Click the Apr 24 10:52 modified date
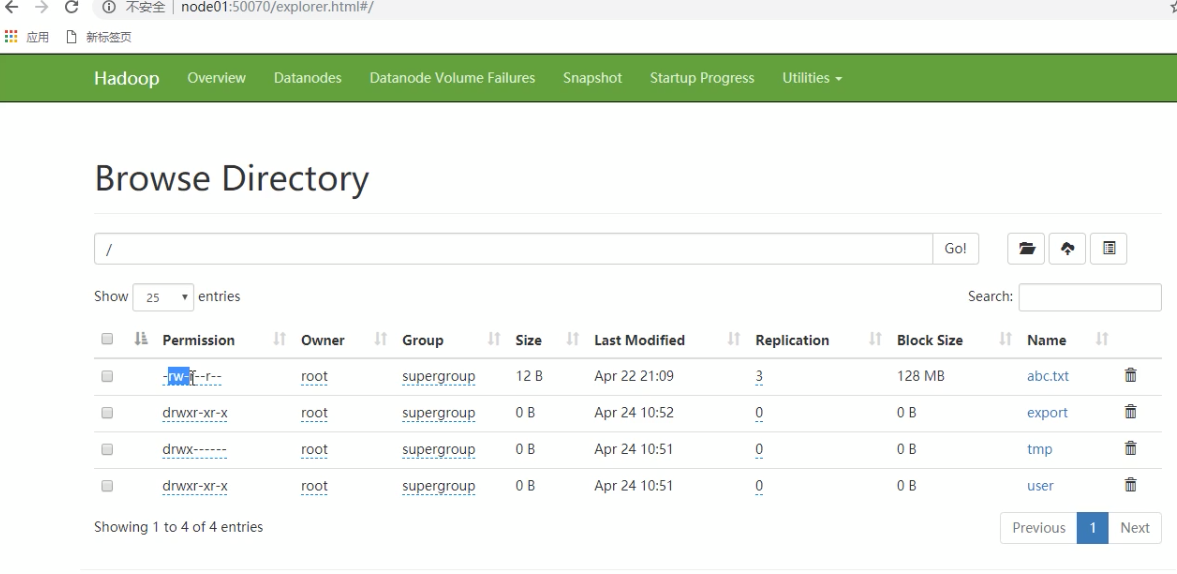The height and width of the screenshot is (574, 1177). coord(634,413)
